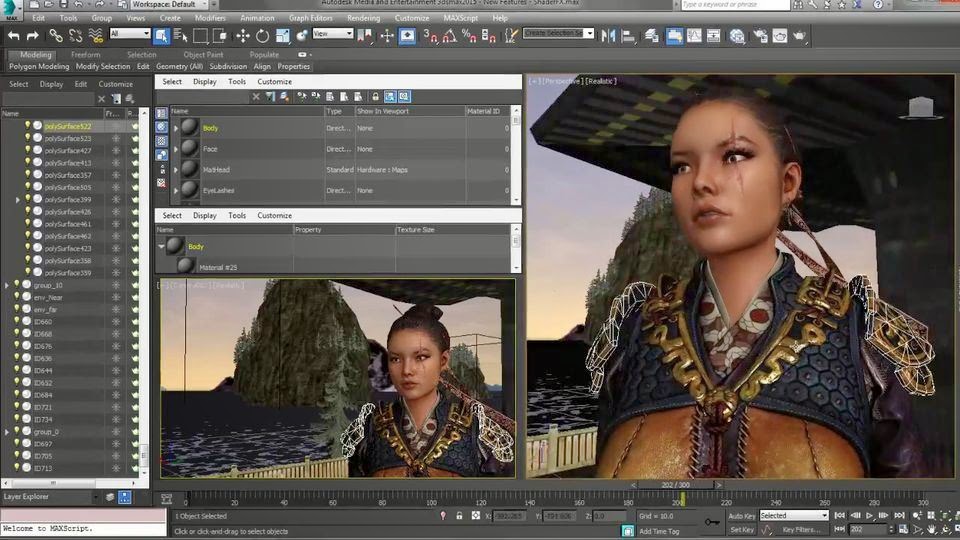The image size is (960, 540).
Task: Open the Modifiers menu
Action: tap(209, 18)
